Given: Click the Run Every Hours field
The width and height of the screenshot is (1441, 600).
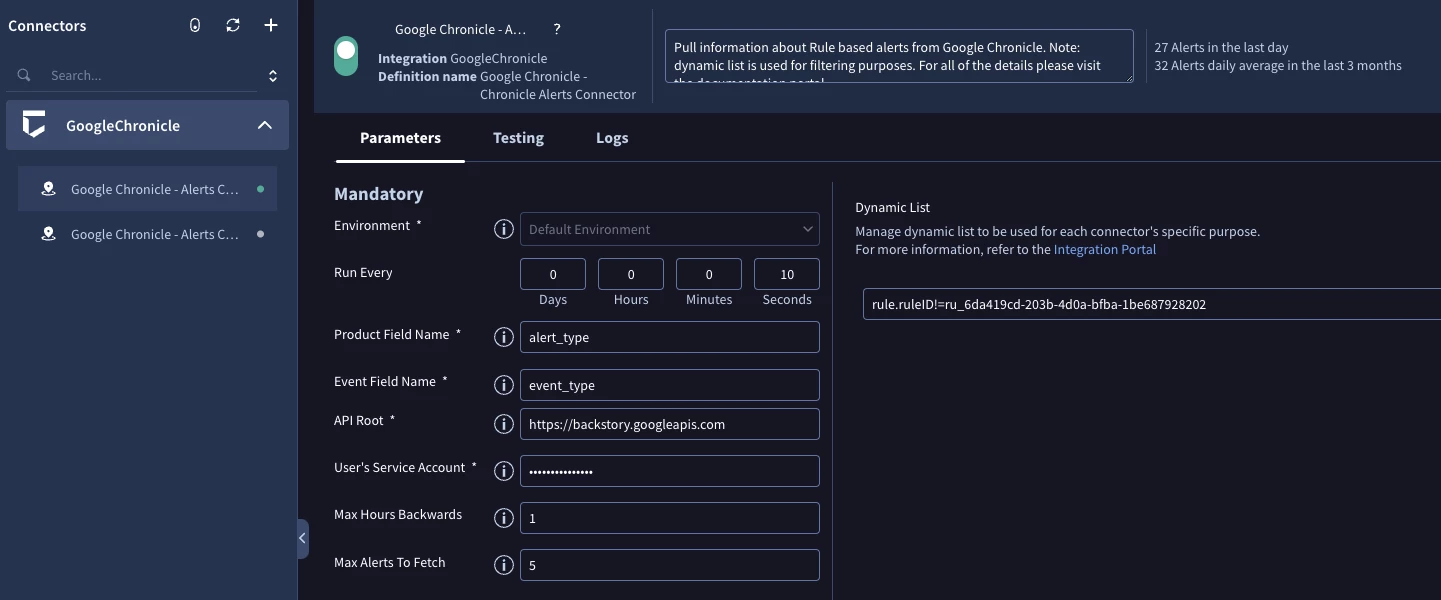Looking at the screenshot, I should click(631, 274).
